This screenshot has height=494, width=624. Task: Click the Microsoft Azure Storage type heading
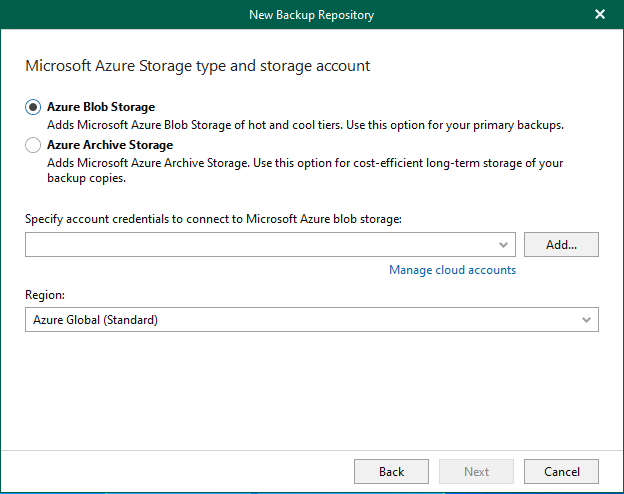197,66
